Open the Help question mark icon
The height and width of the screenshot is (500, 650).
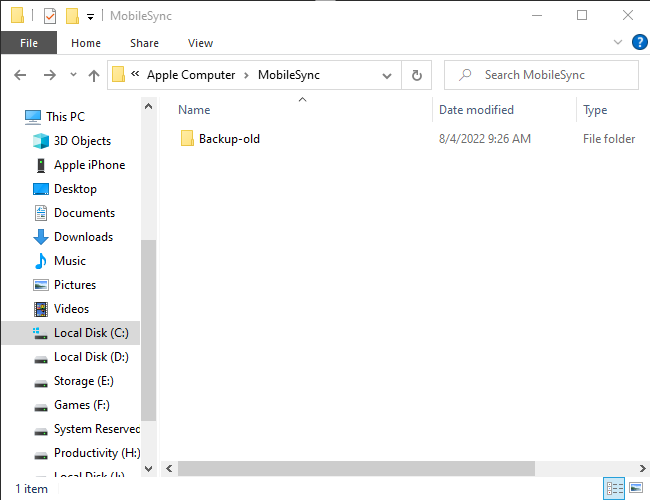[639, 42]
